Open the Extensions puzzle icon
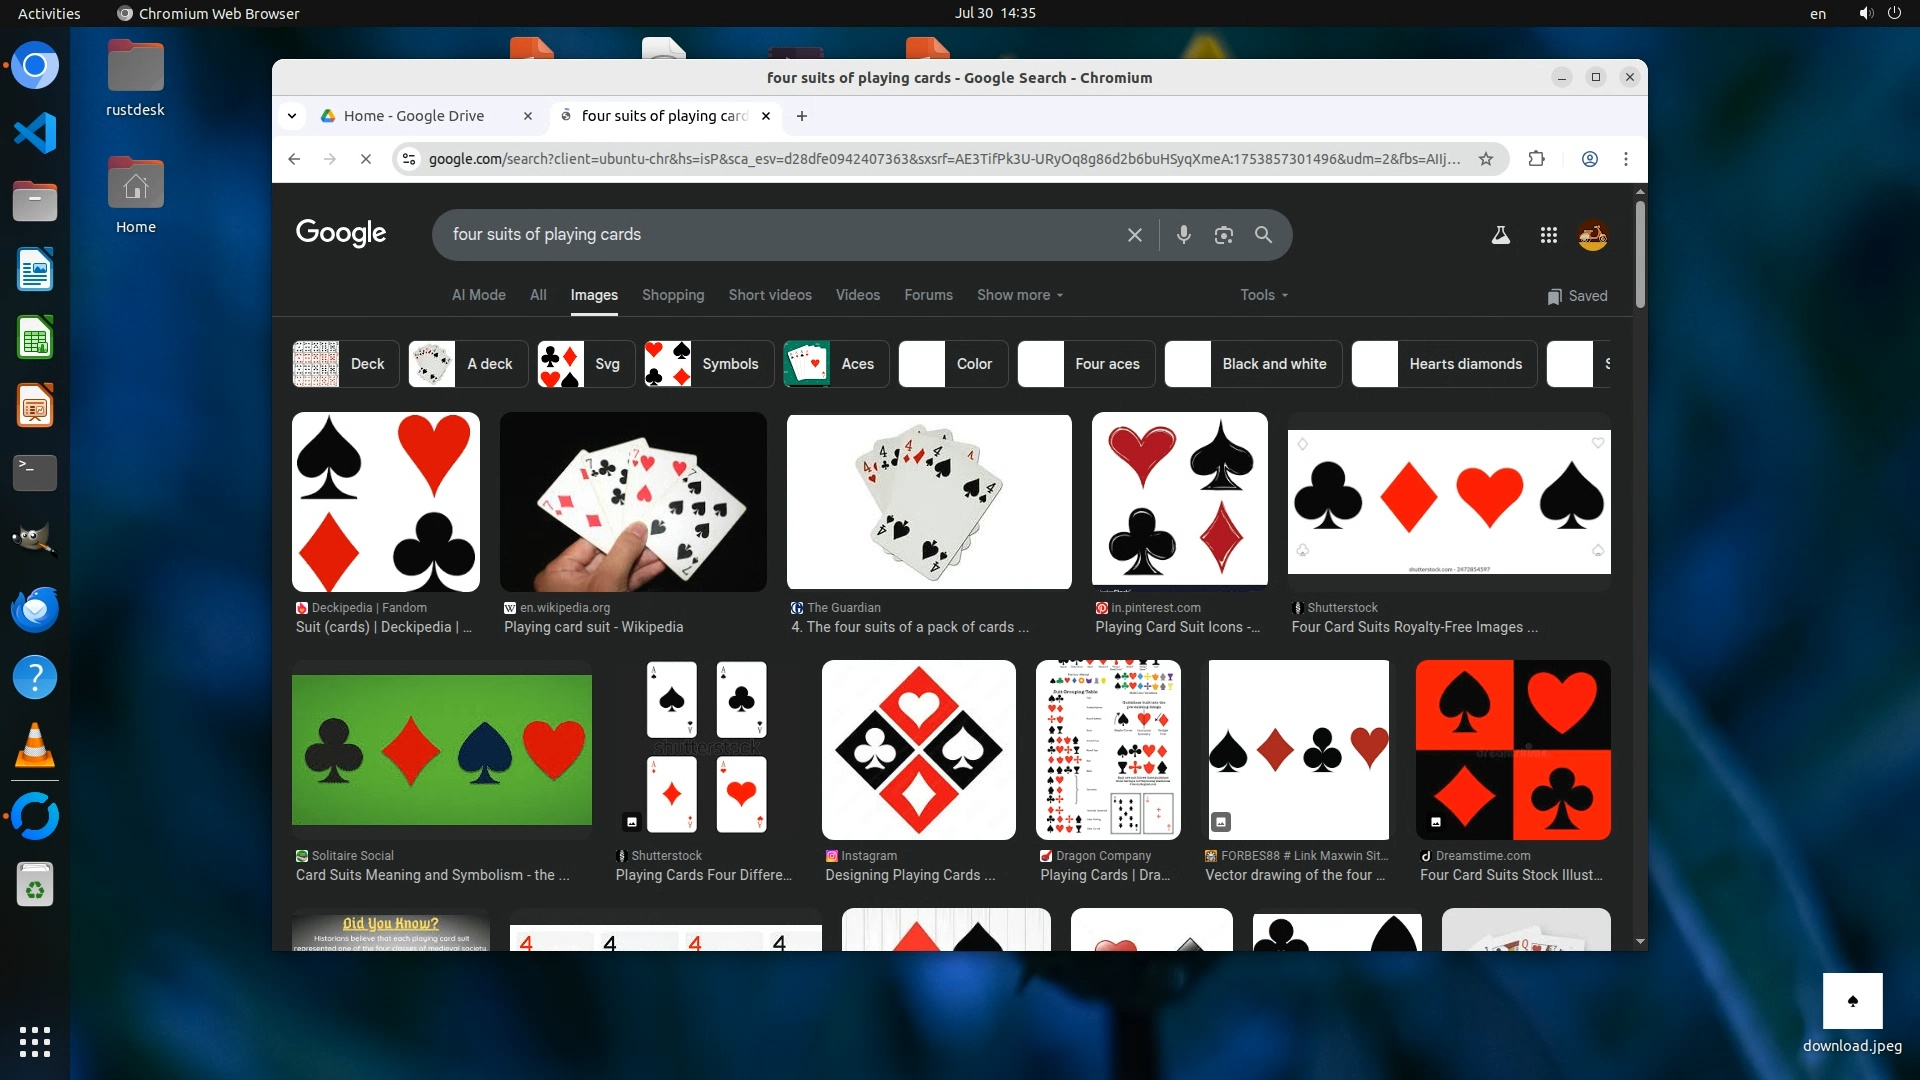 (x=1536, y=159)
